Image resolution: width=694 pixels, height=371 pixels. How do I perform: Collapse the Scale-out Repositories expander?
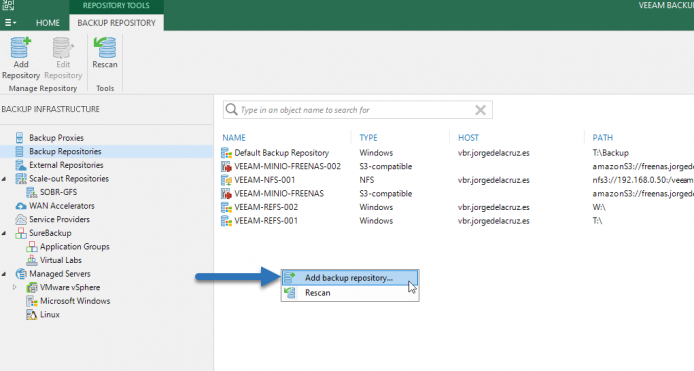(4, 179)
